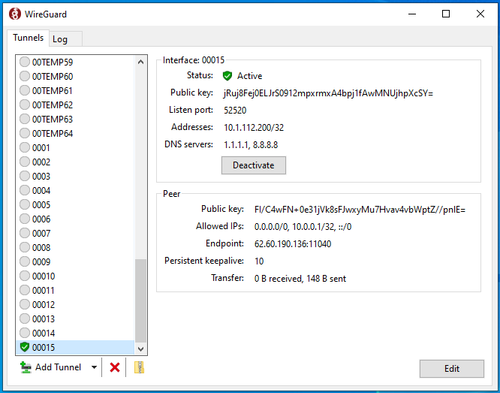Screen dimensions: 500x393
Task: Click the Add Tunnel button label
Action: point(58,367)
